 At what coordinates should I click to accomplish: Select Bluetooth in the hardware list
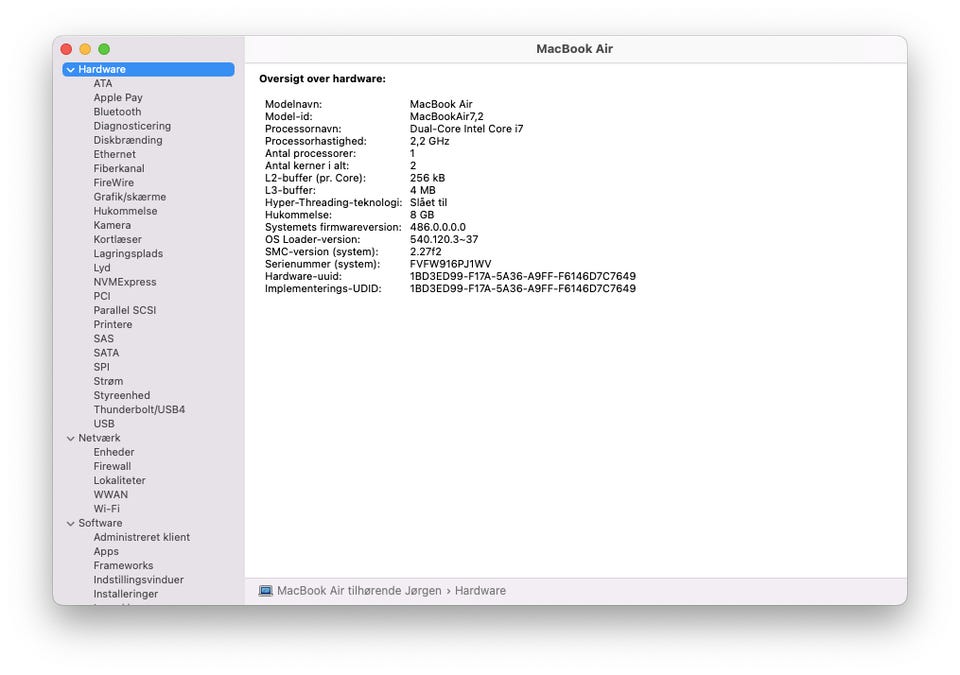coord(117,112)
